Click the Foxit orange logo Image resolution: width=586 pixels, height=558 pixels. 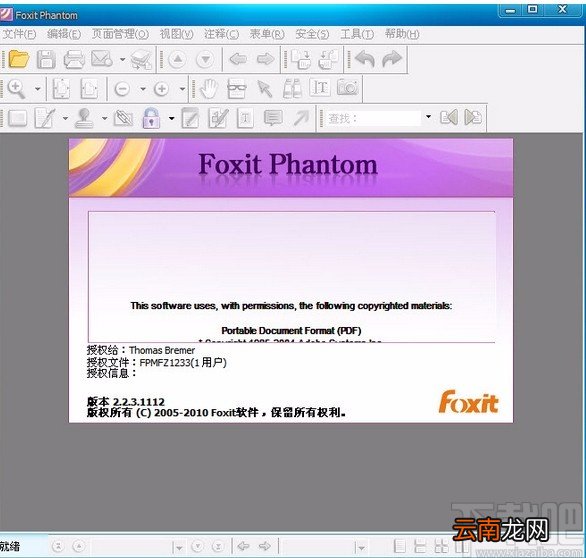coord(469,402)
